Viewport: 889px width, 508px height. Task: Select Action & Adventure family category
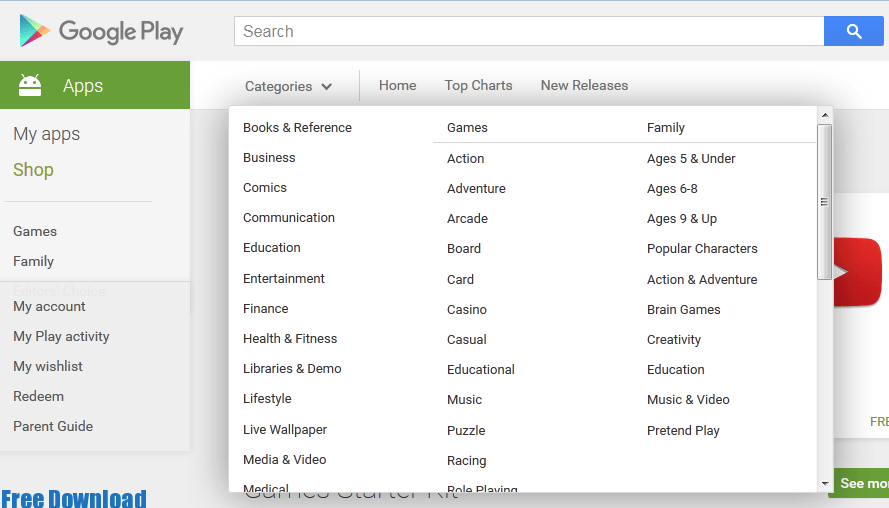click(702, 280)
